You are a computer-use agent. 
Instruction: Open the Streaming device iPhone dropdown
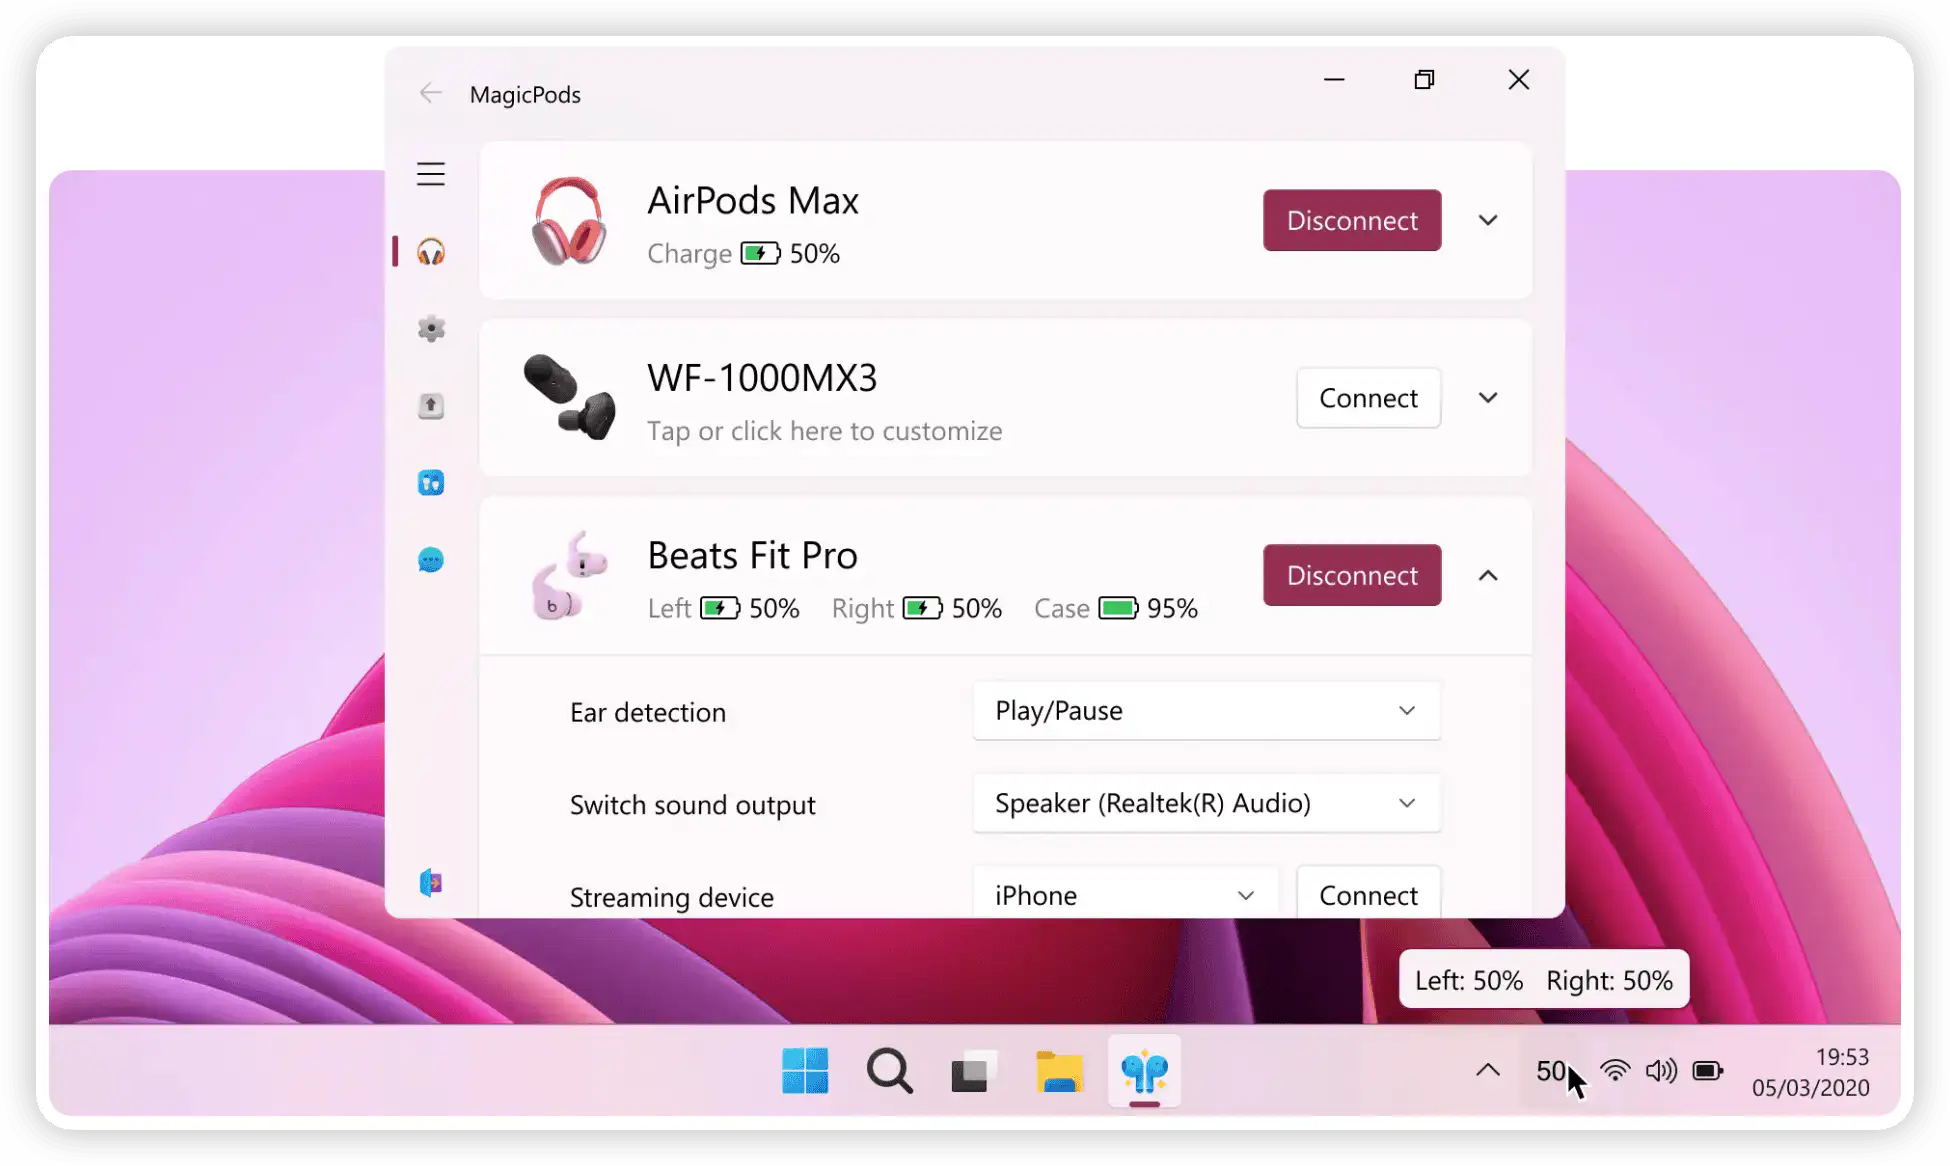pos(1125,895)
